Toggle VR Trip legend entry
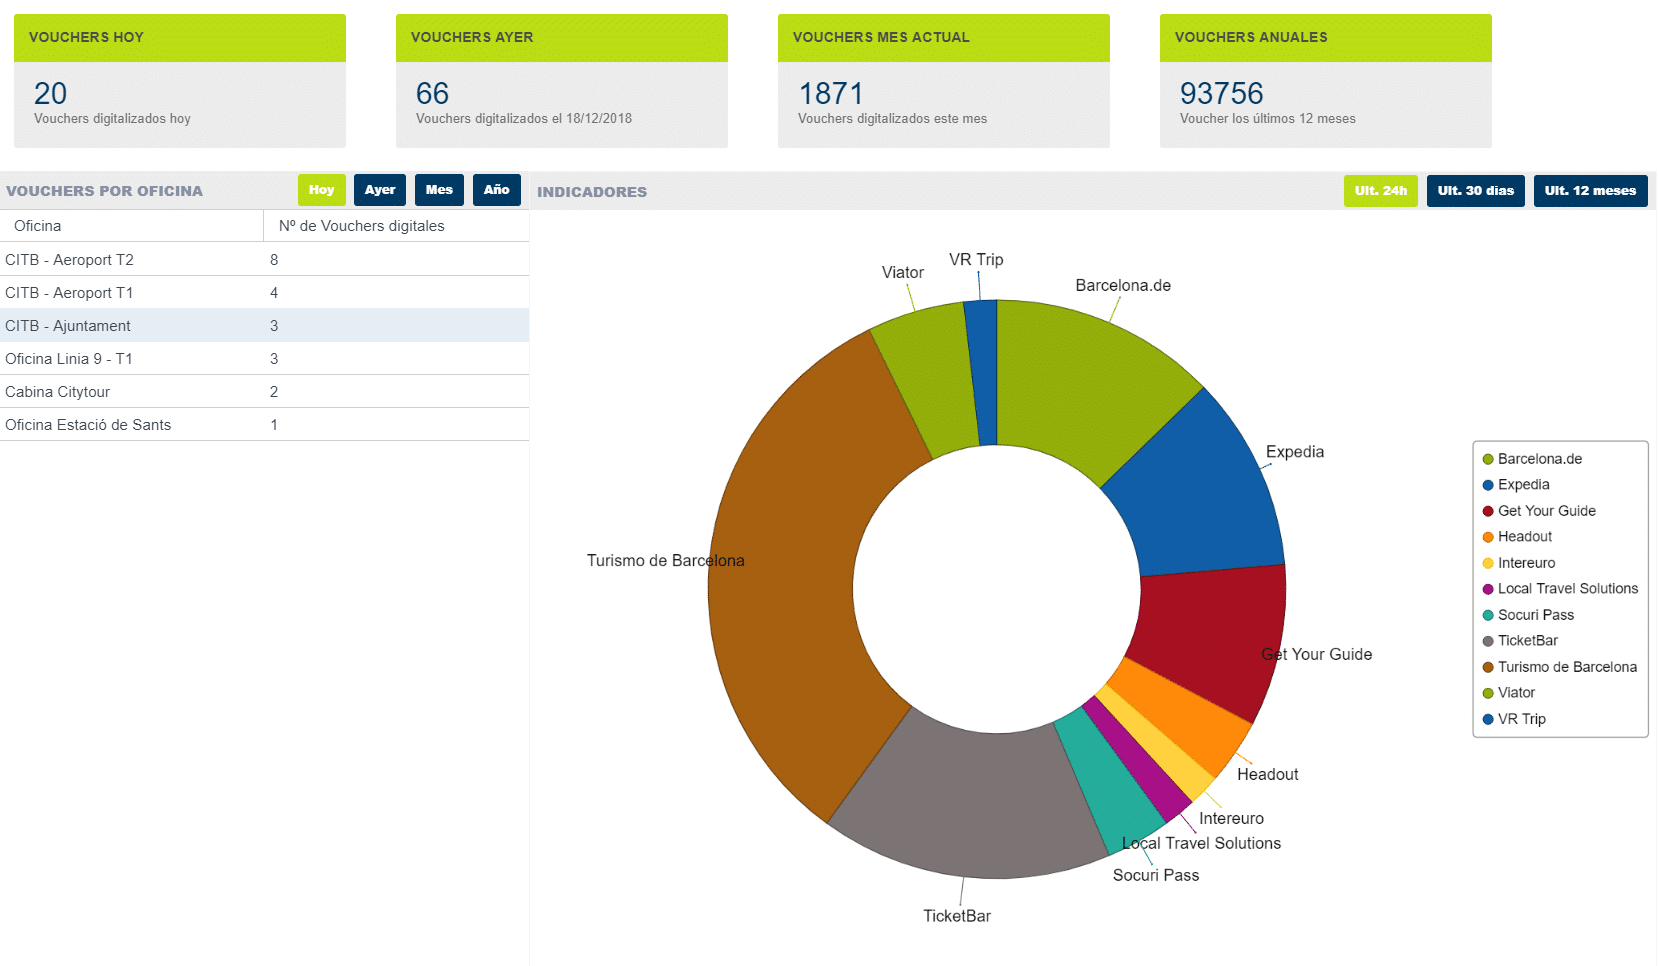 (1514, 719)
